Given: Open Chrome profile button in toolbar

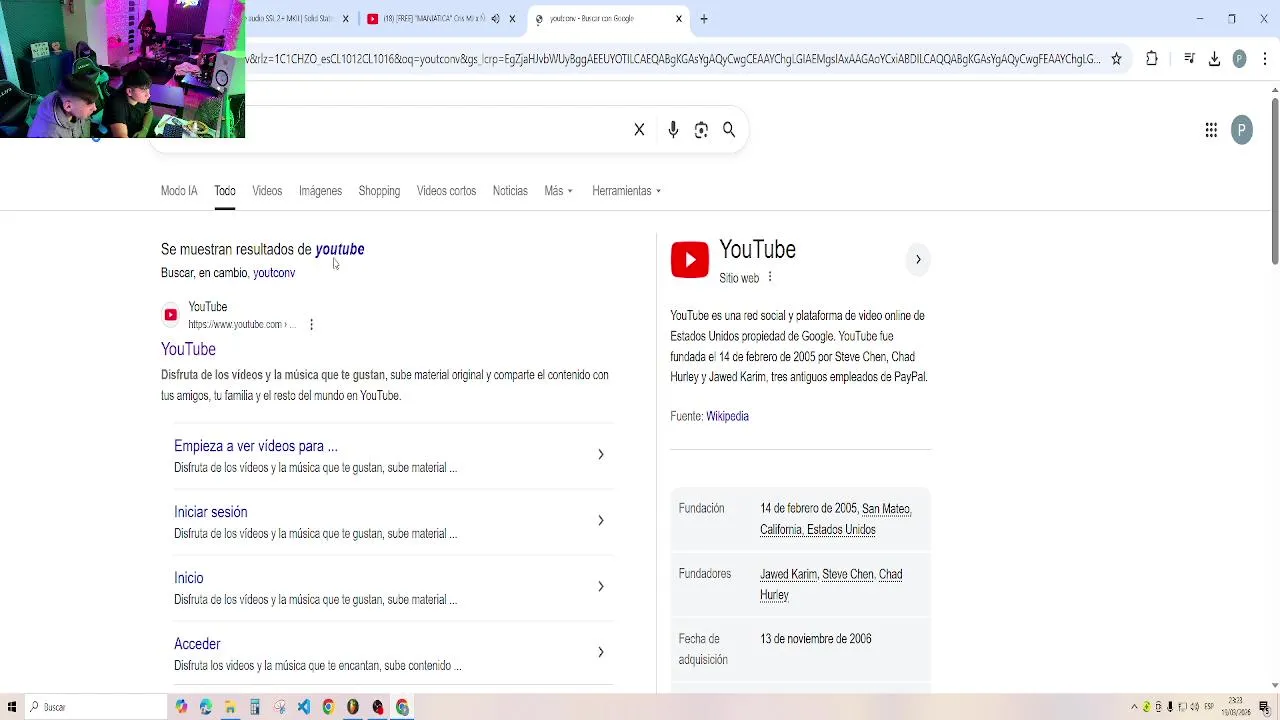Looking at the screenshot, I should pos(1240,59).
